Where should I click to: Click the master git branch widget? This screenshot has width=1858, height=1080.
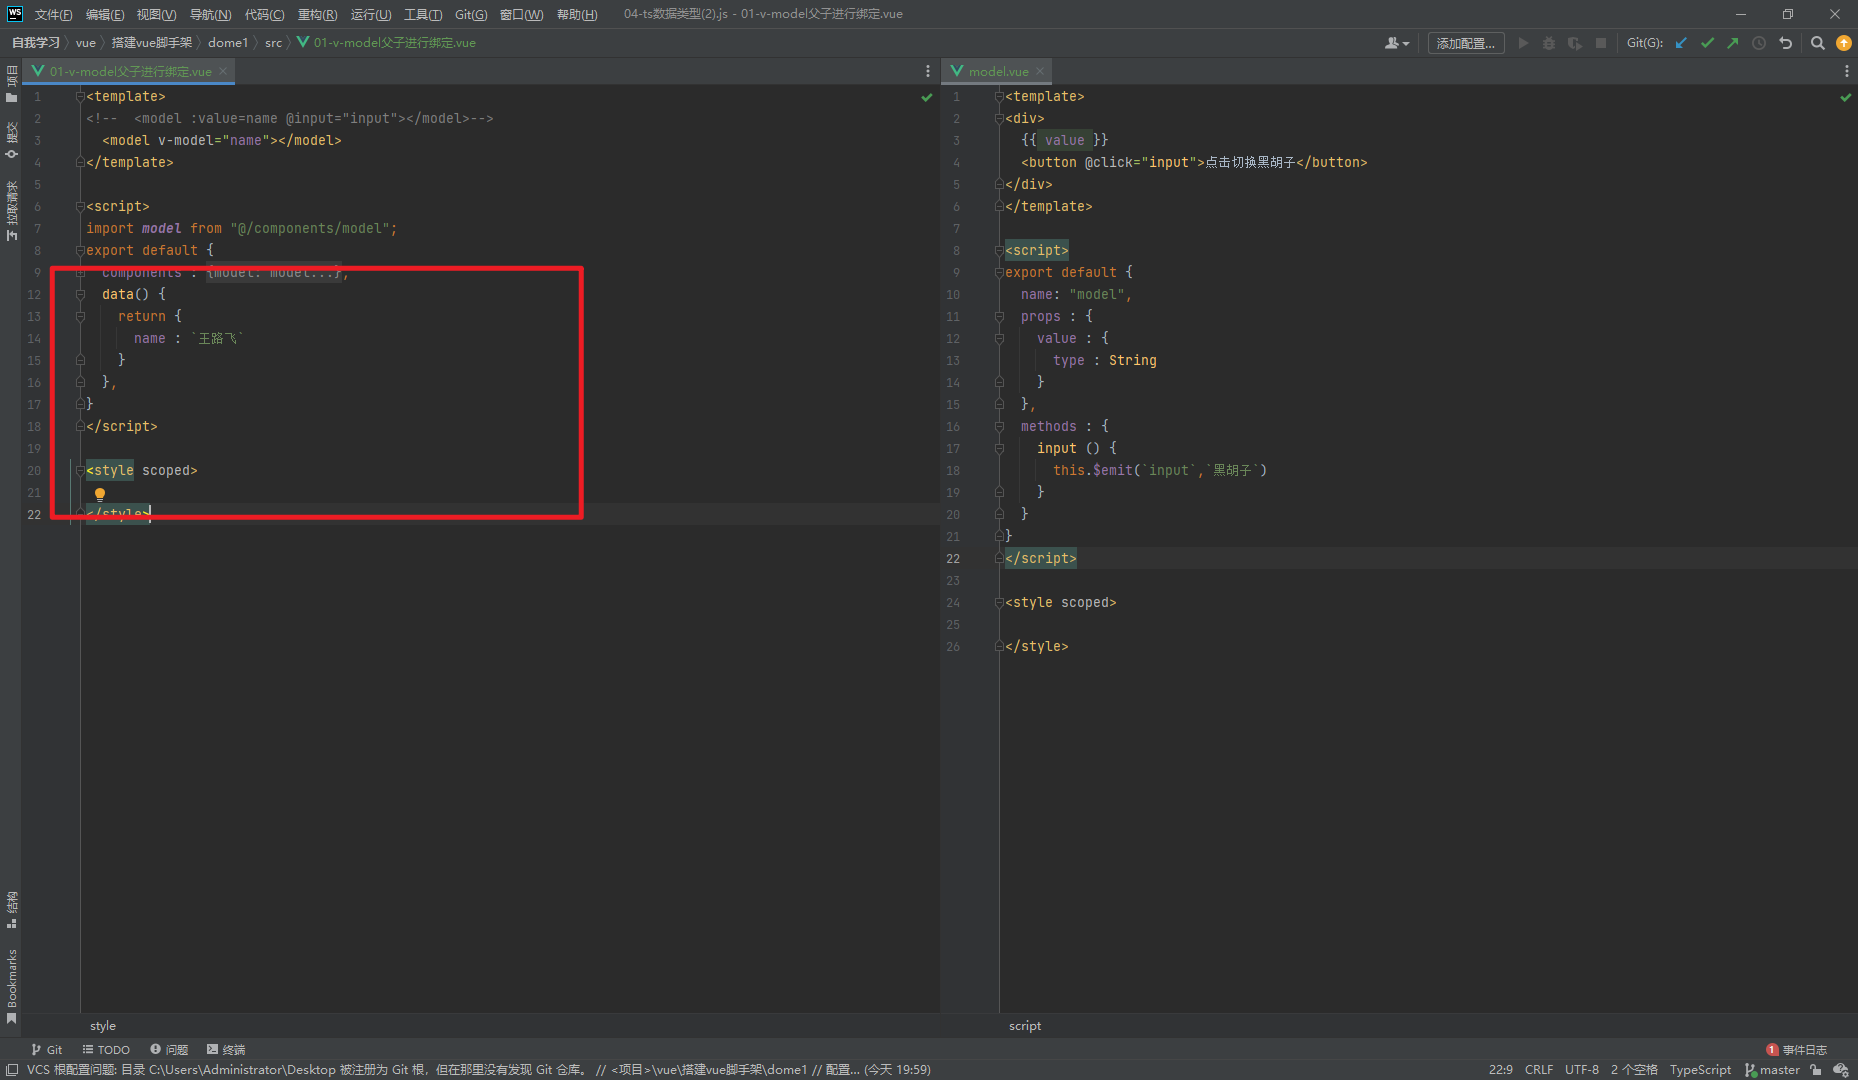coord(1772,1070)
